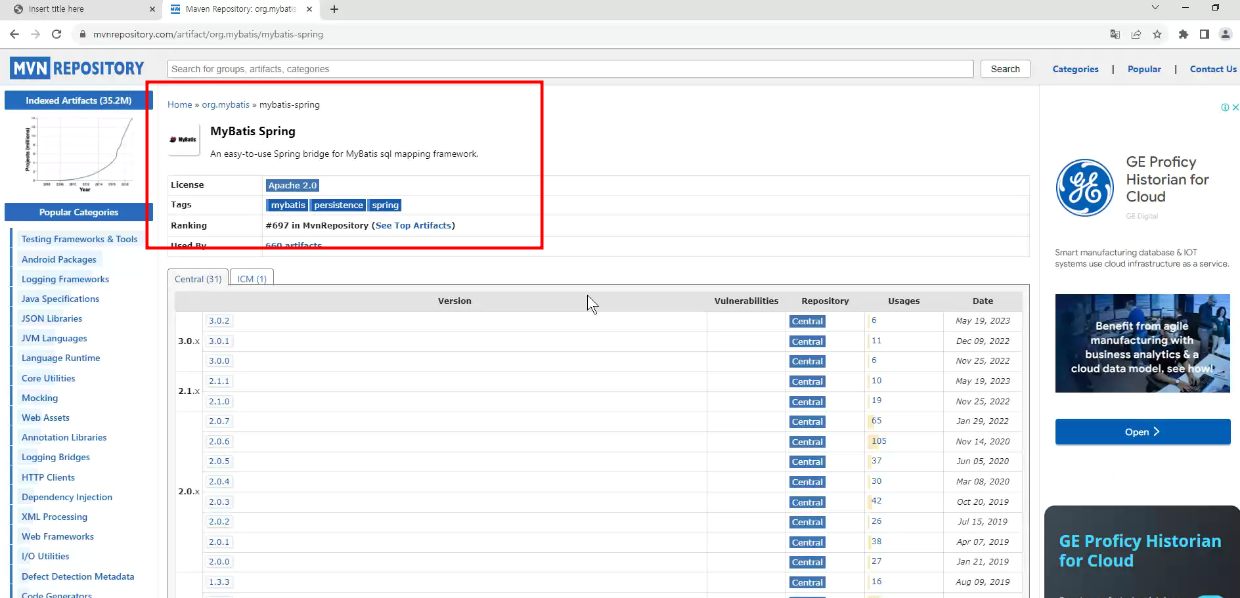Open the Web Frameworks category
This screenshot has height=598, width=1240.
pos(58,536)
